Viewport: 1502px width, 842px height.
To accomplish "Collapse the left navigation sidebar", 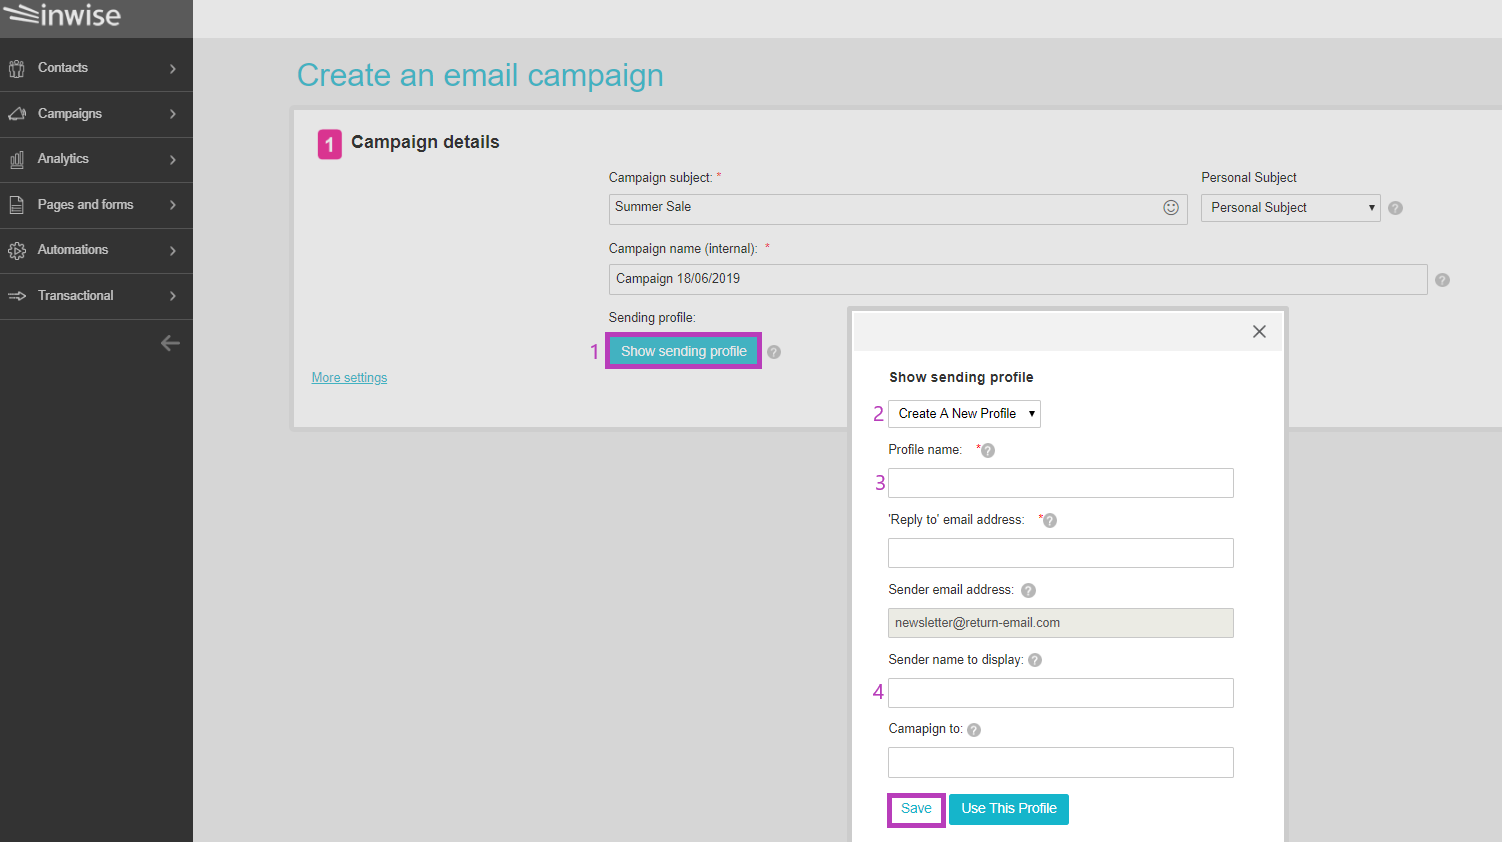I will tap(171, 342).
